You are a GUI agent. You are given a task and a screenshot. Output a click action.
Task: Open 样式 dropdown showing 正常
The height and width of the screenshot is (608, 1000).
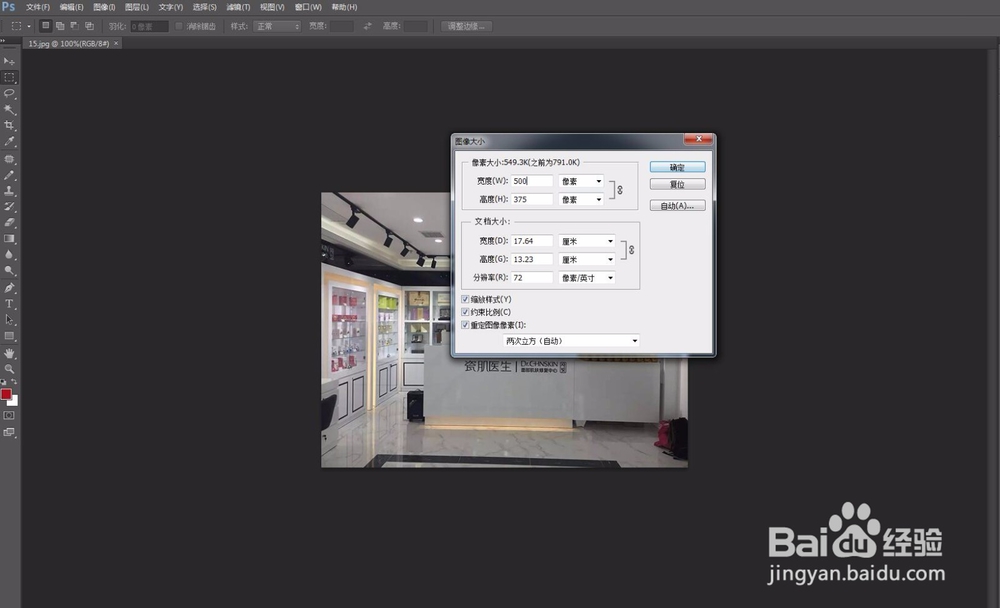[277, 26]
